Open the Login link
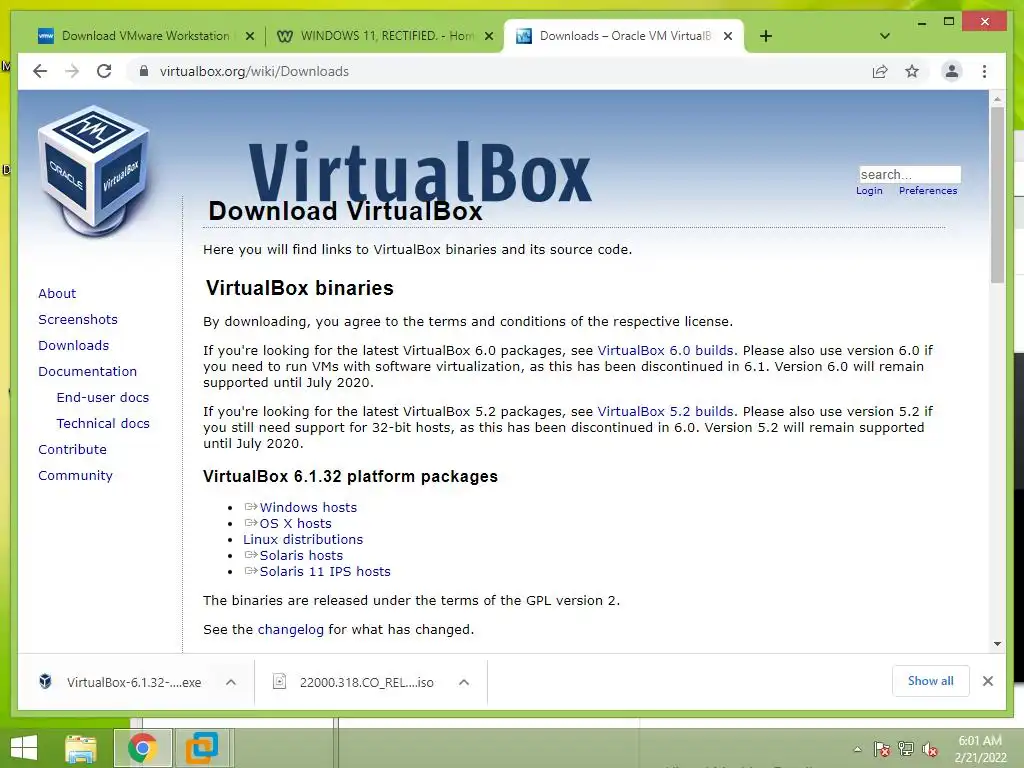Viewport: 1024px width, 768px height. click(869, 191)
